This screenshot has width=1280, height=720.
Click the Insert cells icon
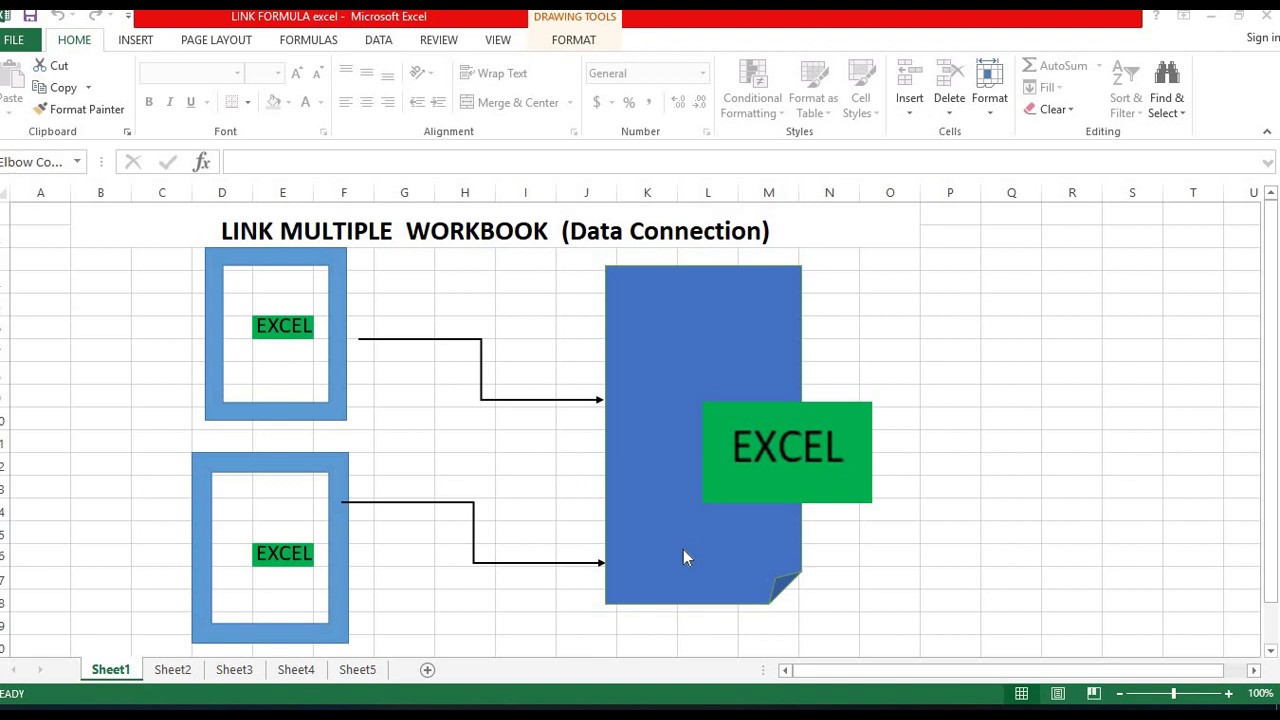909,75
